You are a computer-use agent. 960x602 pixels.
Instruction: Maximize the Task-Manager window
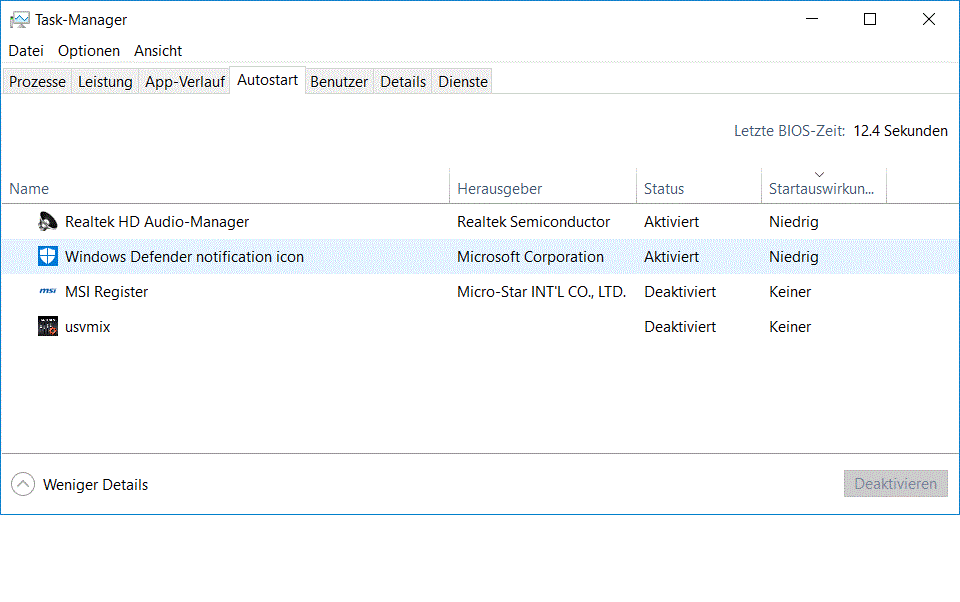pyautogui.click(x=870, y=20)
